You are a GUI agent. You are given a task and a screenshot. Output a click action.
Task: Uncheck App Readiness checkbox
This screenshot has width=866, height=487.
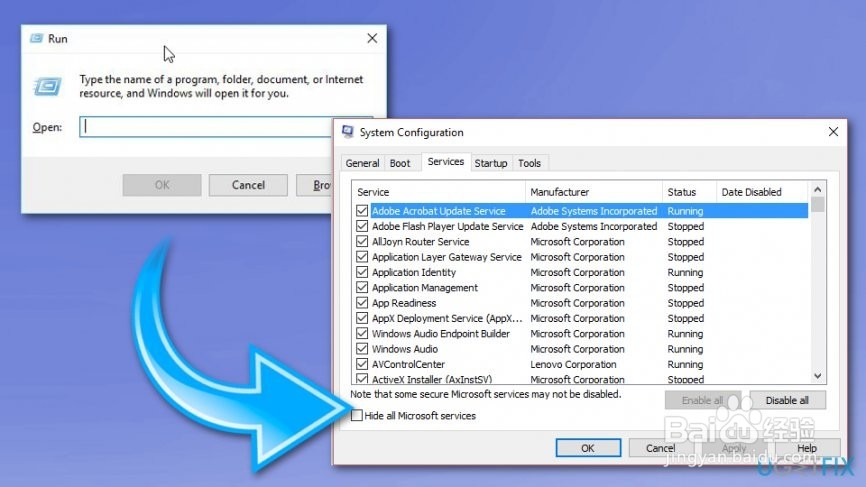pyautogui.click(x=362, y=303)
